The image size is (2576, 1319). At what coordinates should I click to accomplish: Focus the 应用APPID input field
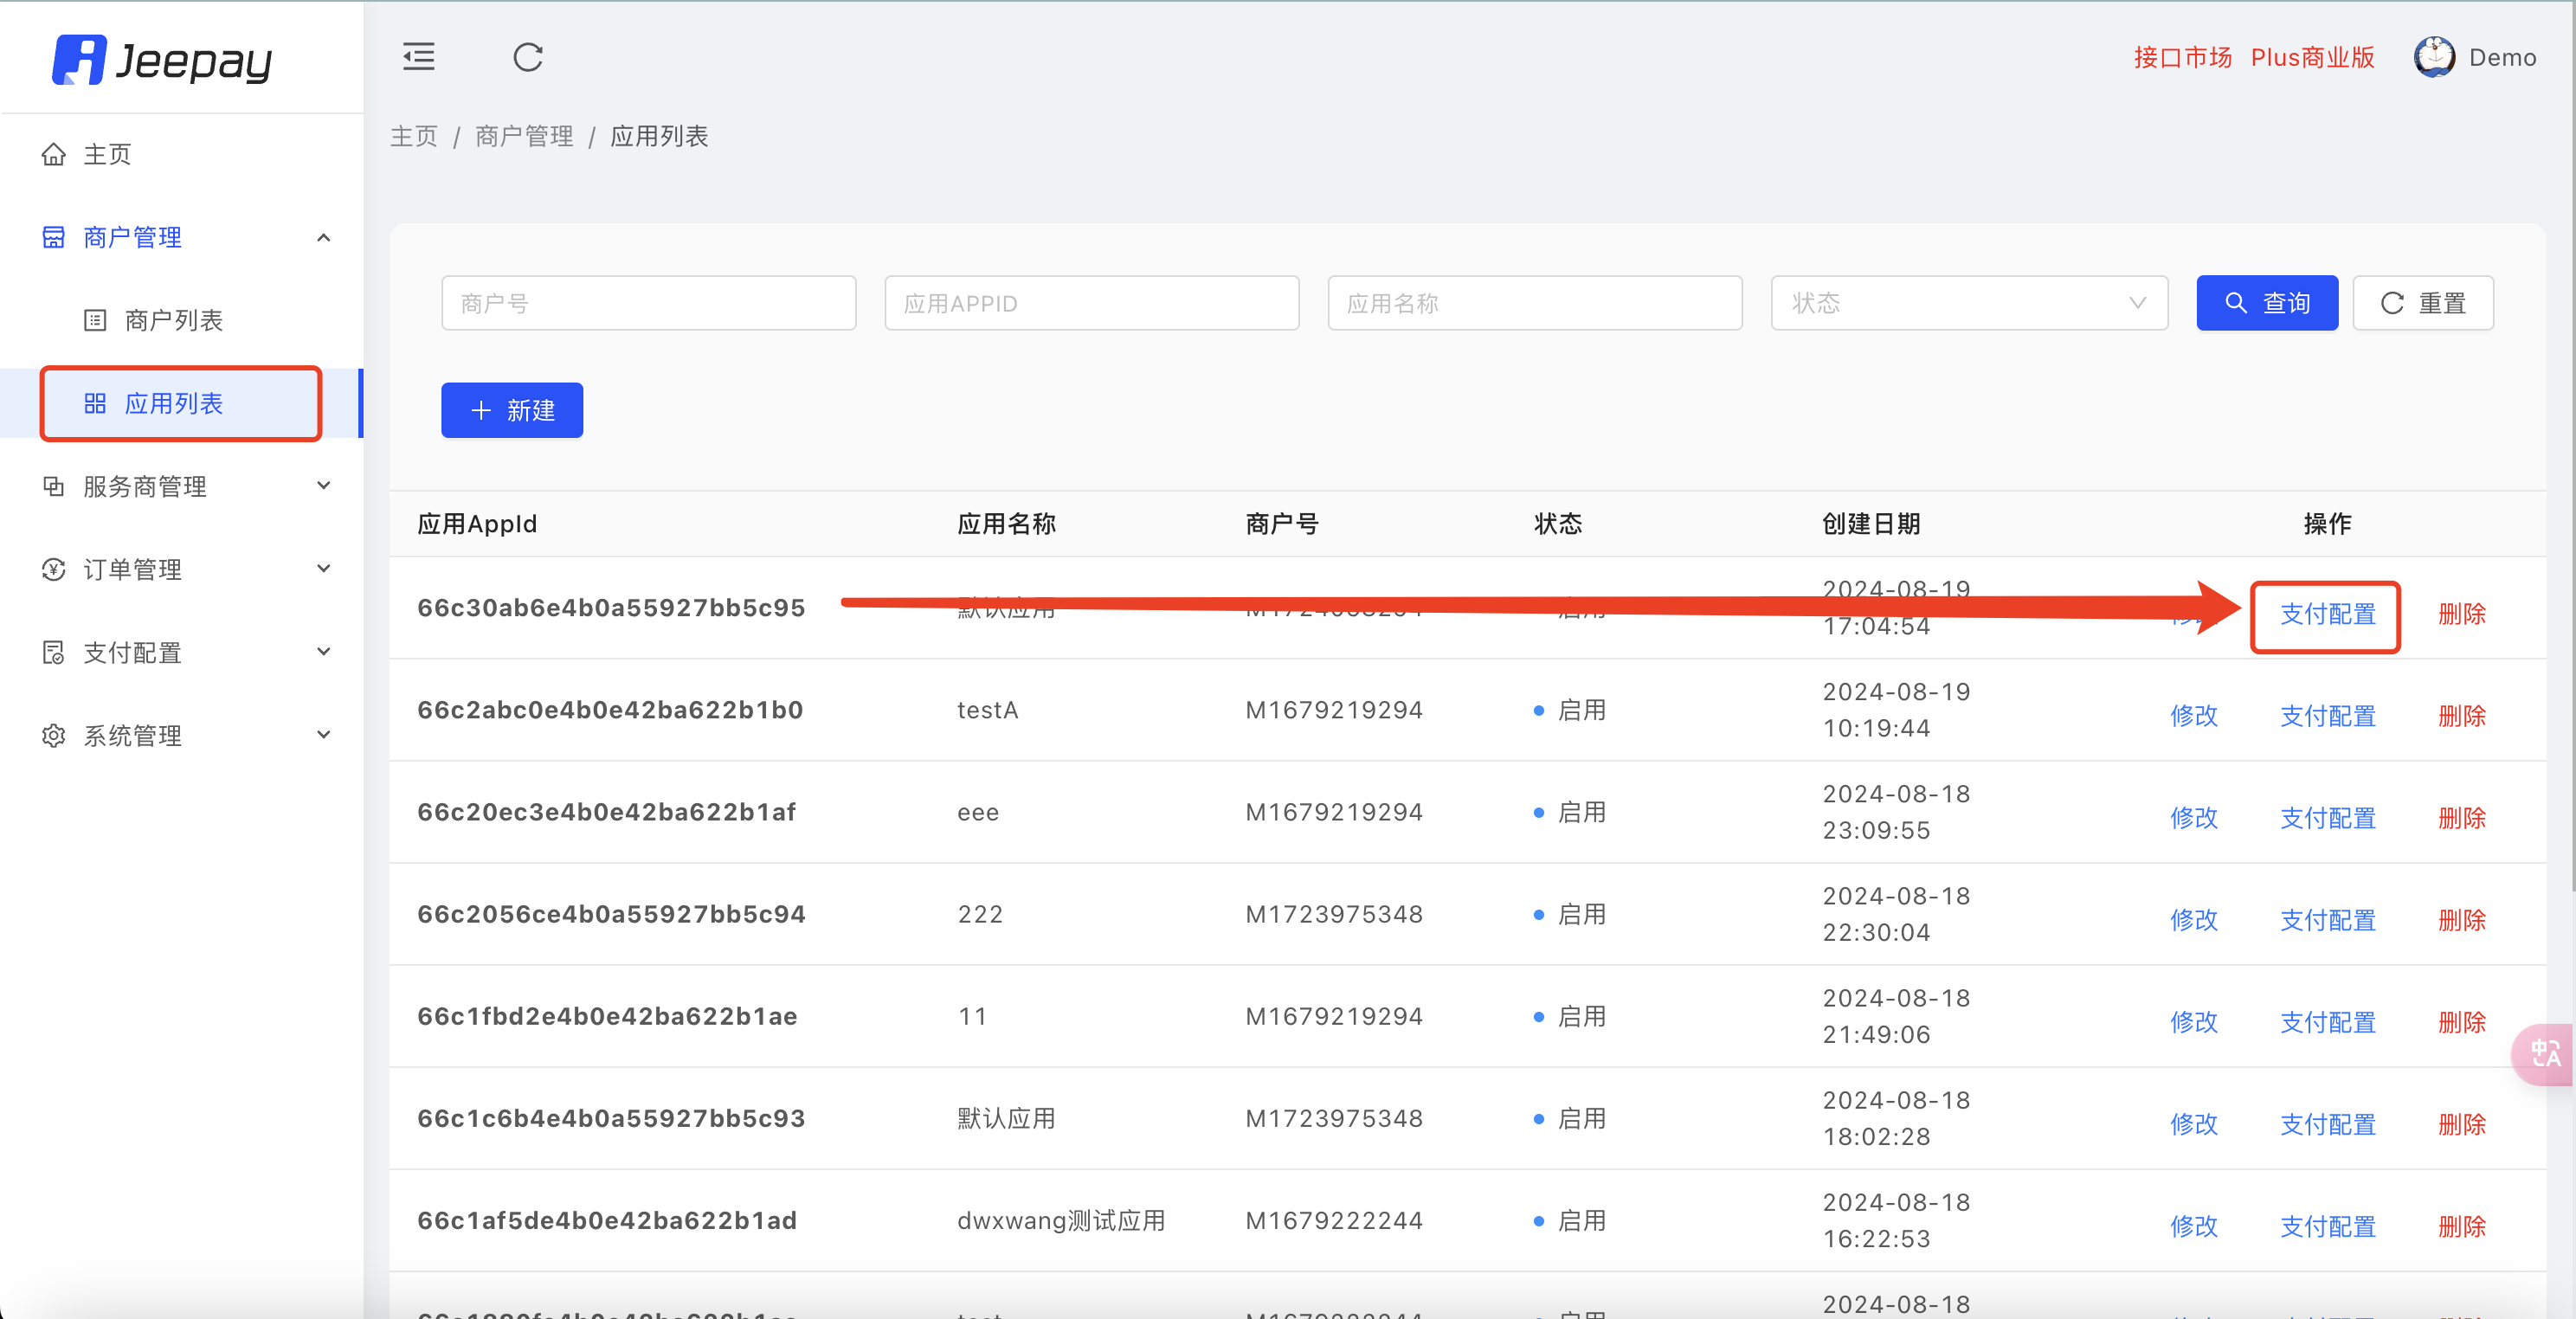pos(1091,303)
